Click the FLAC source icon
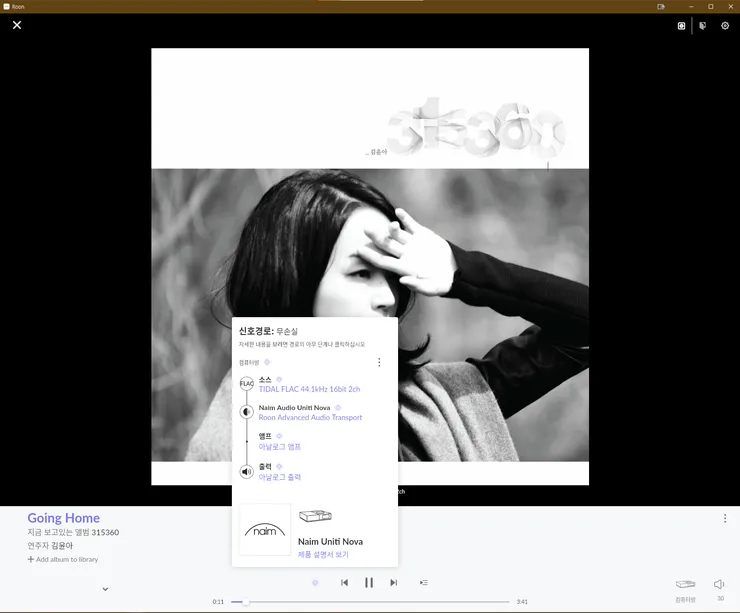The image size is (740, 613). click(246, 384)
